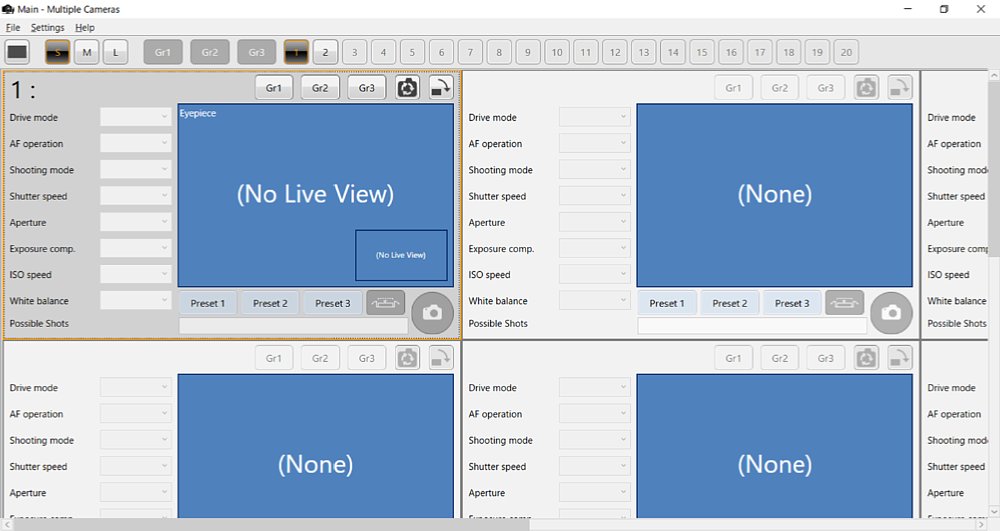Select camera 10 in the top toolbar
The image size is (1000, 531).
click(557, 52)
